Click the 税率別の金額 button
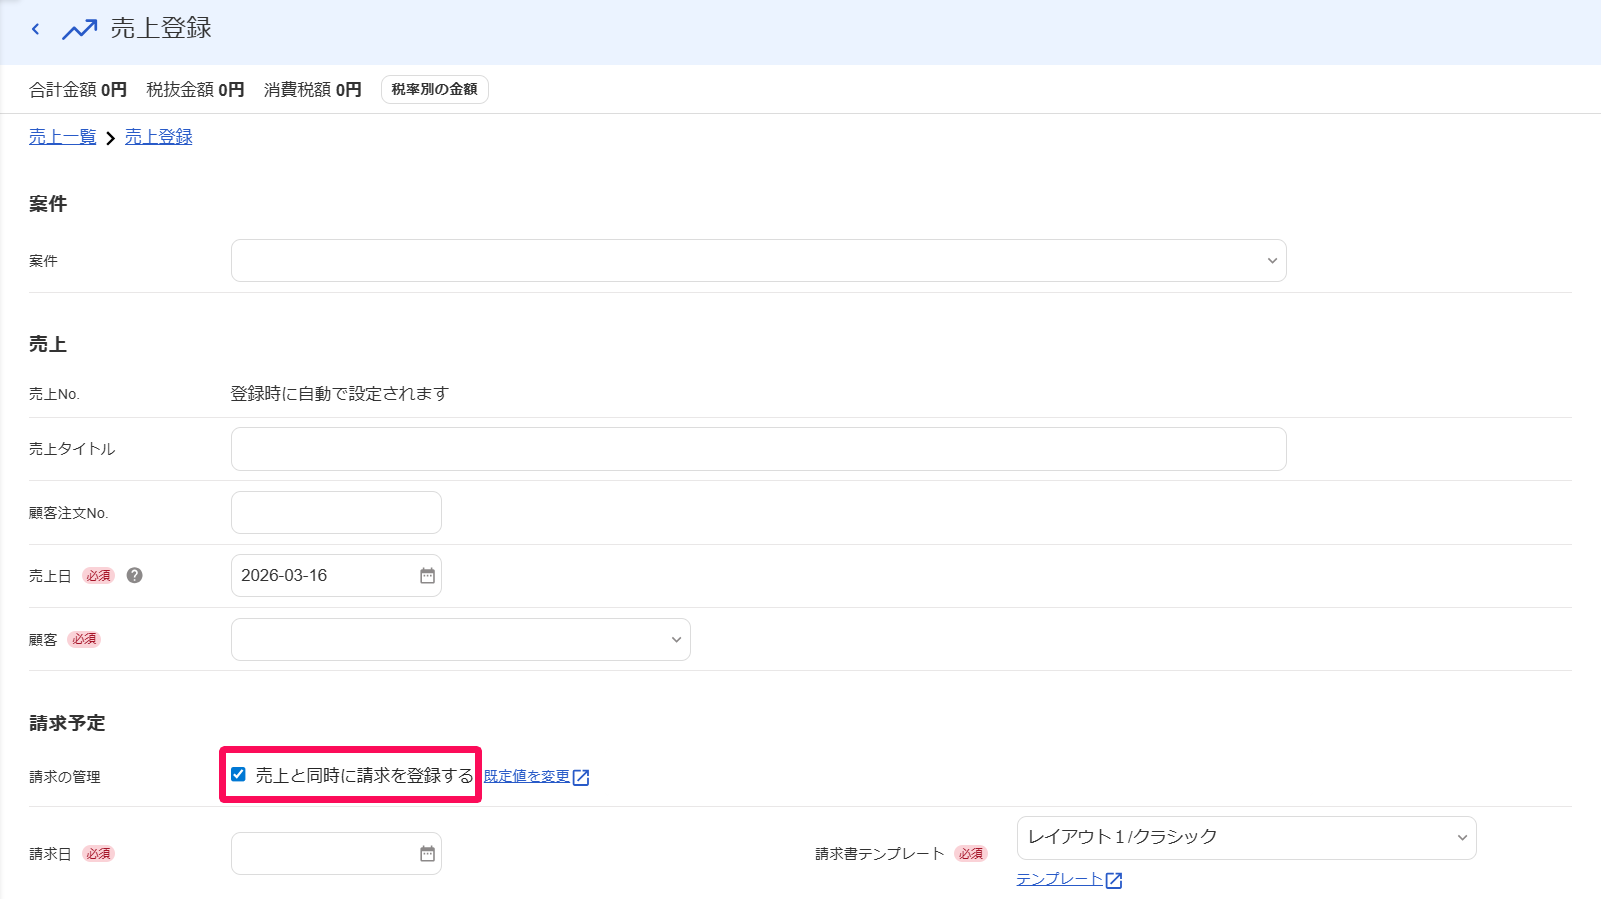This screenshot has width=1601, height=899. (x=435, y=89)
